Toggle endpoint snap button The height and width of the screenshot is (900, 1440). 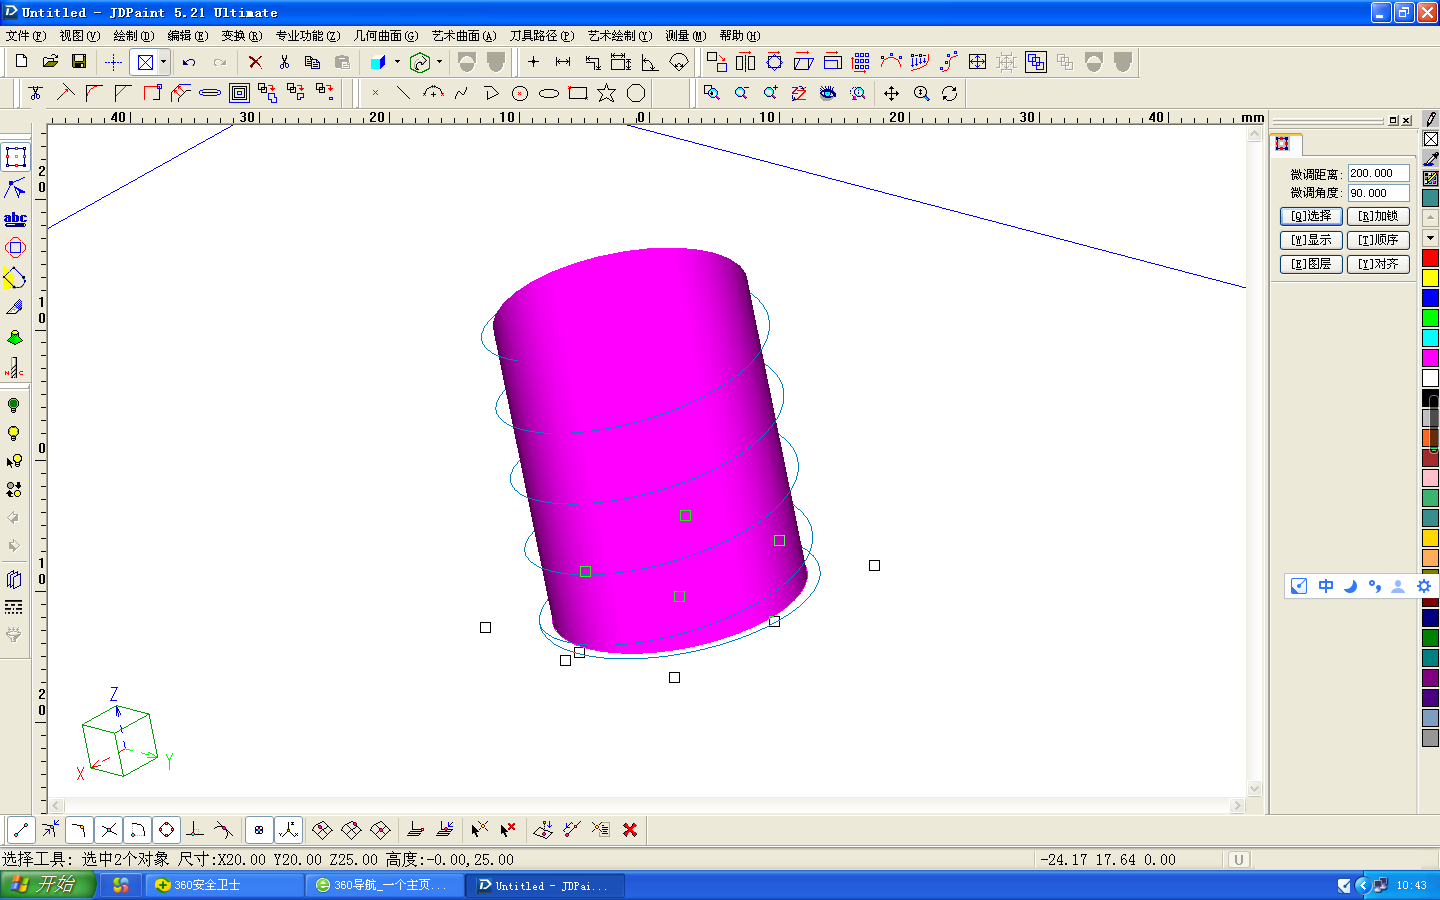pos(21,830)
